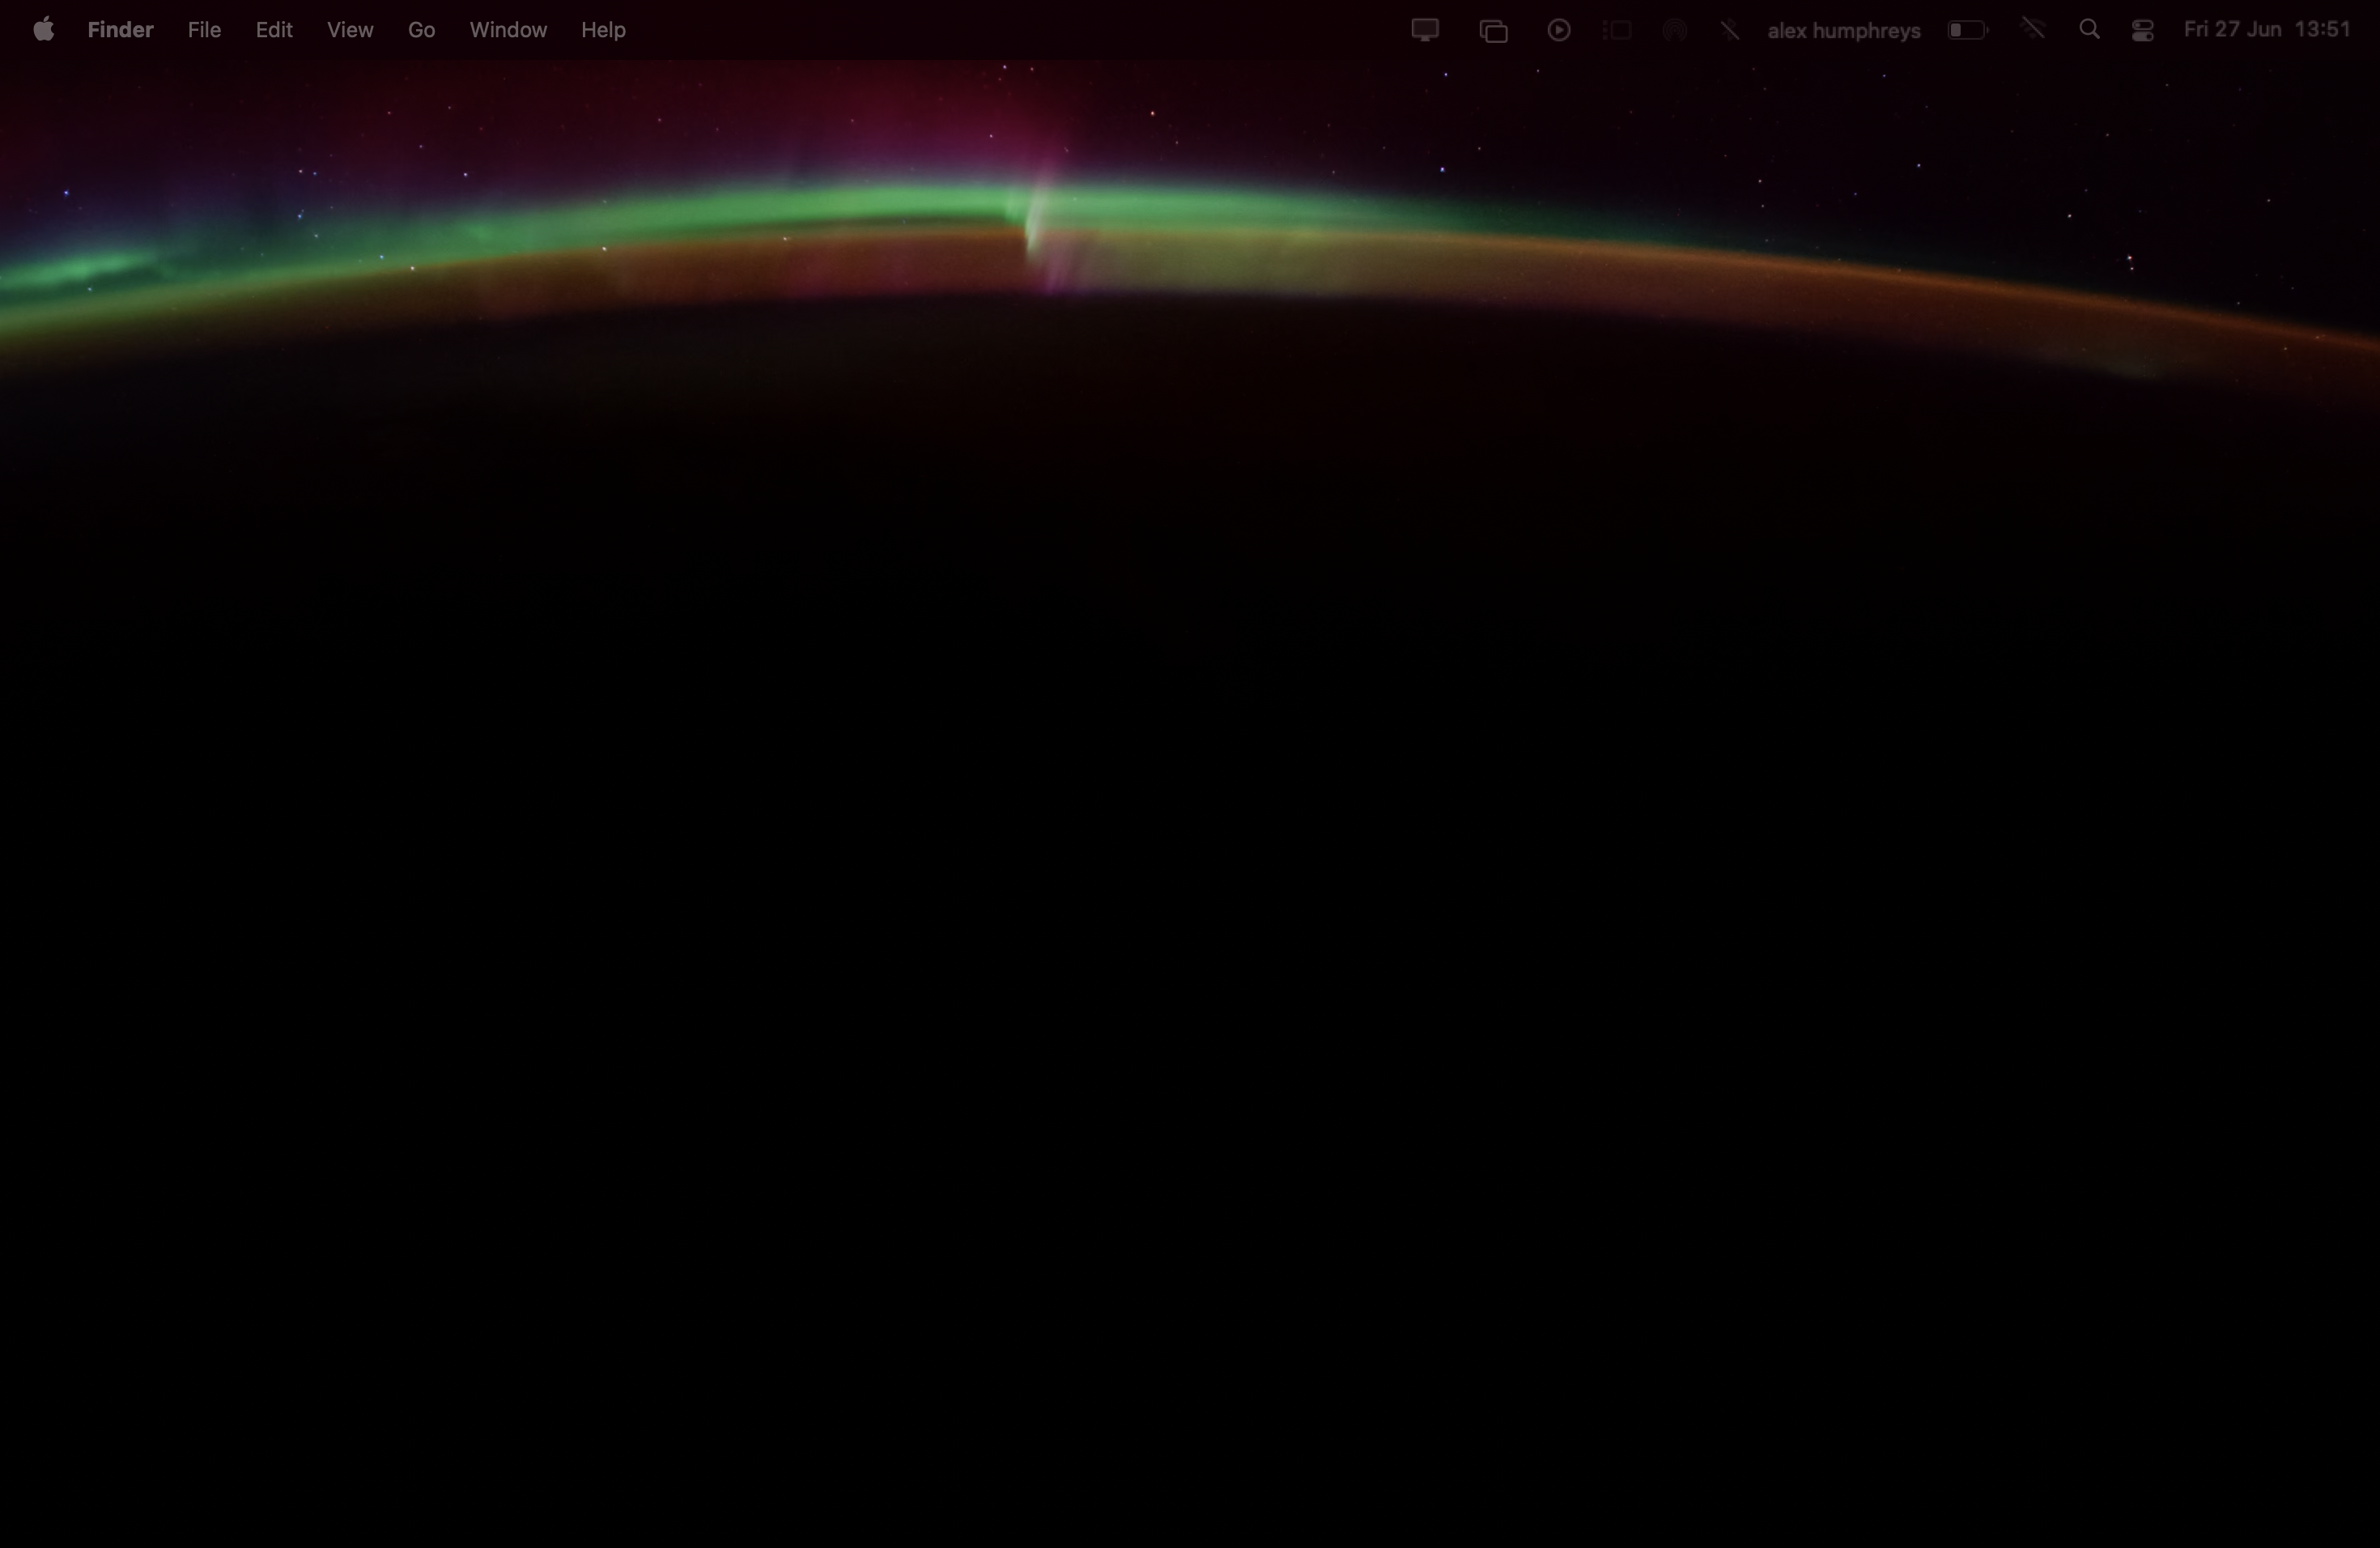Click the date and time clock

(2267, 30)
